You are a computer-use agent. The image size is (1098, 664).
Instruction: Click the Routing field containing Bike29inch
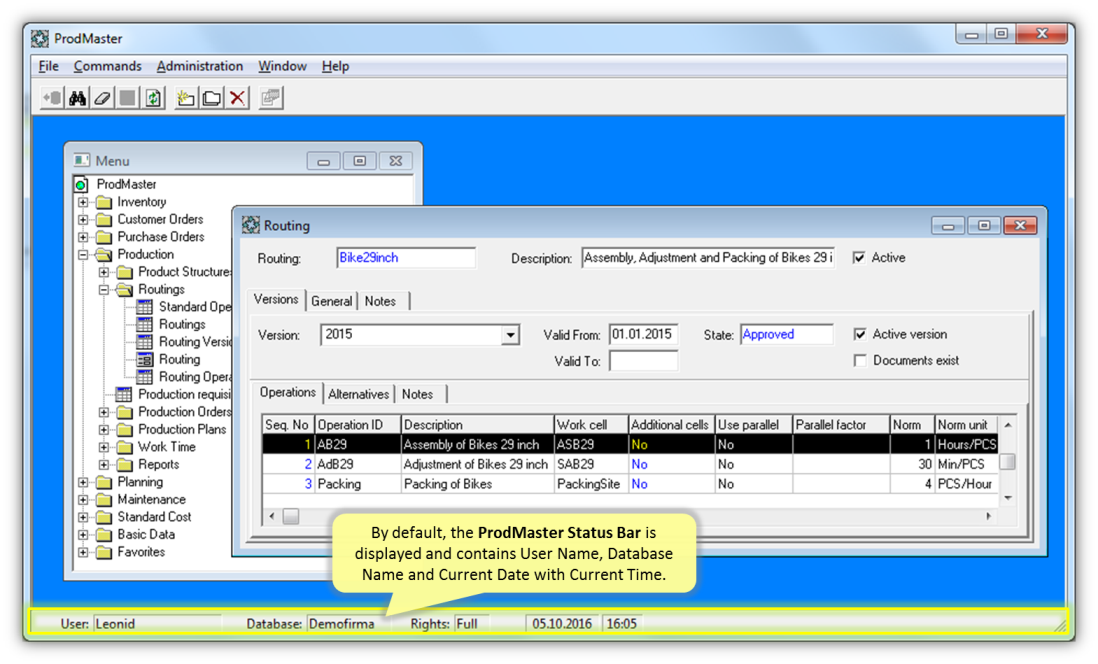tap(405, 258)
